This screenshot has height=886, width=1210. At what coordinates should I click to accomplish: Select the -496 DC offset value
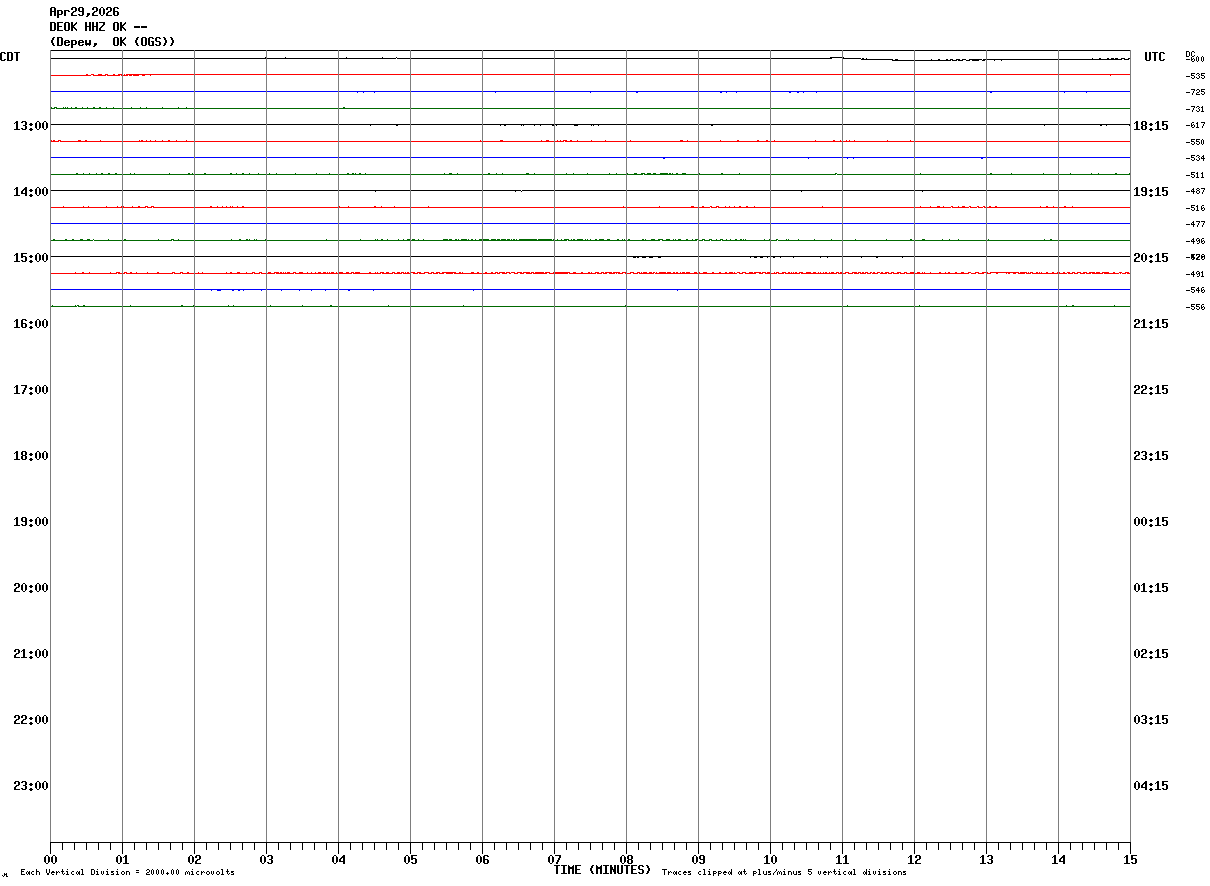click(1195, 241)
